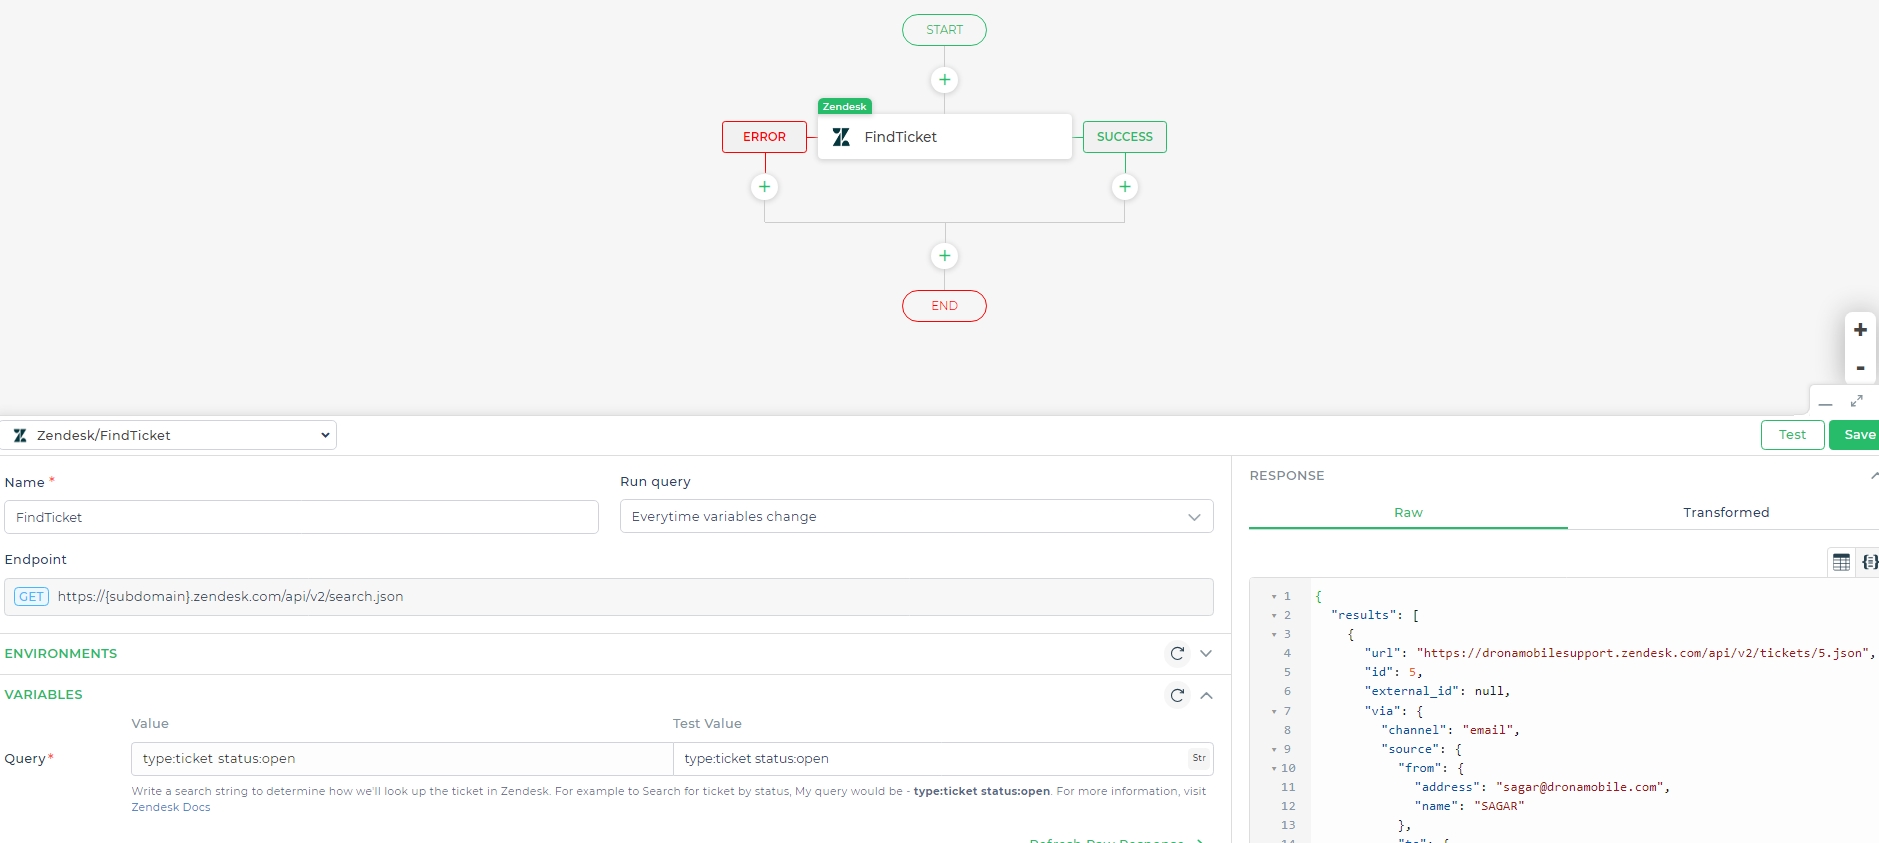Click the Zendesk logo in FindTicket node

click(x=841, y=137)
